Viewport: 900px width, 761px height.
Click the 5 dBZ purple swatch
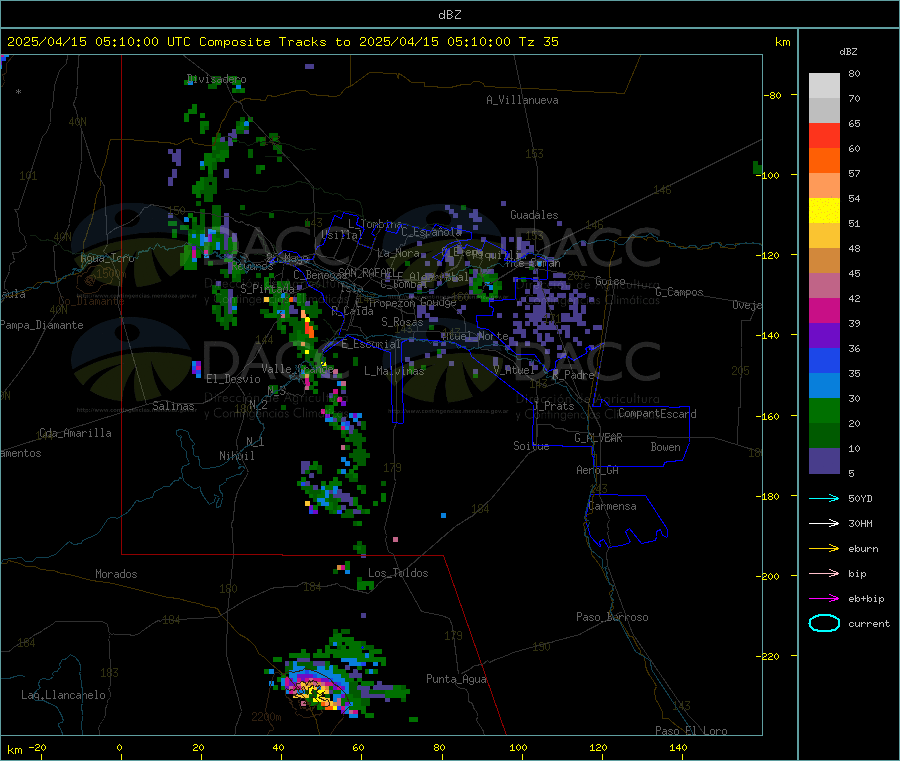824,461
